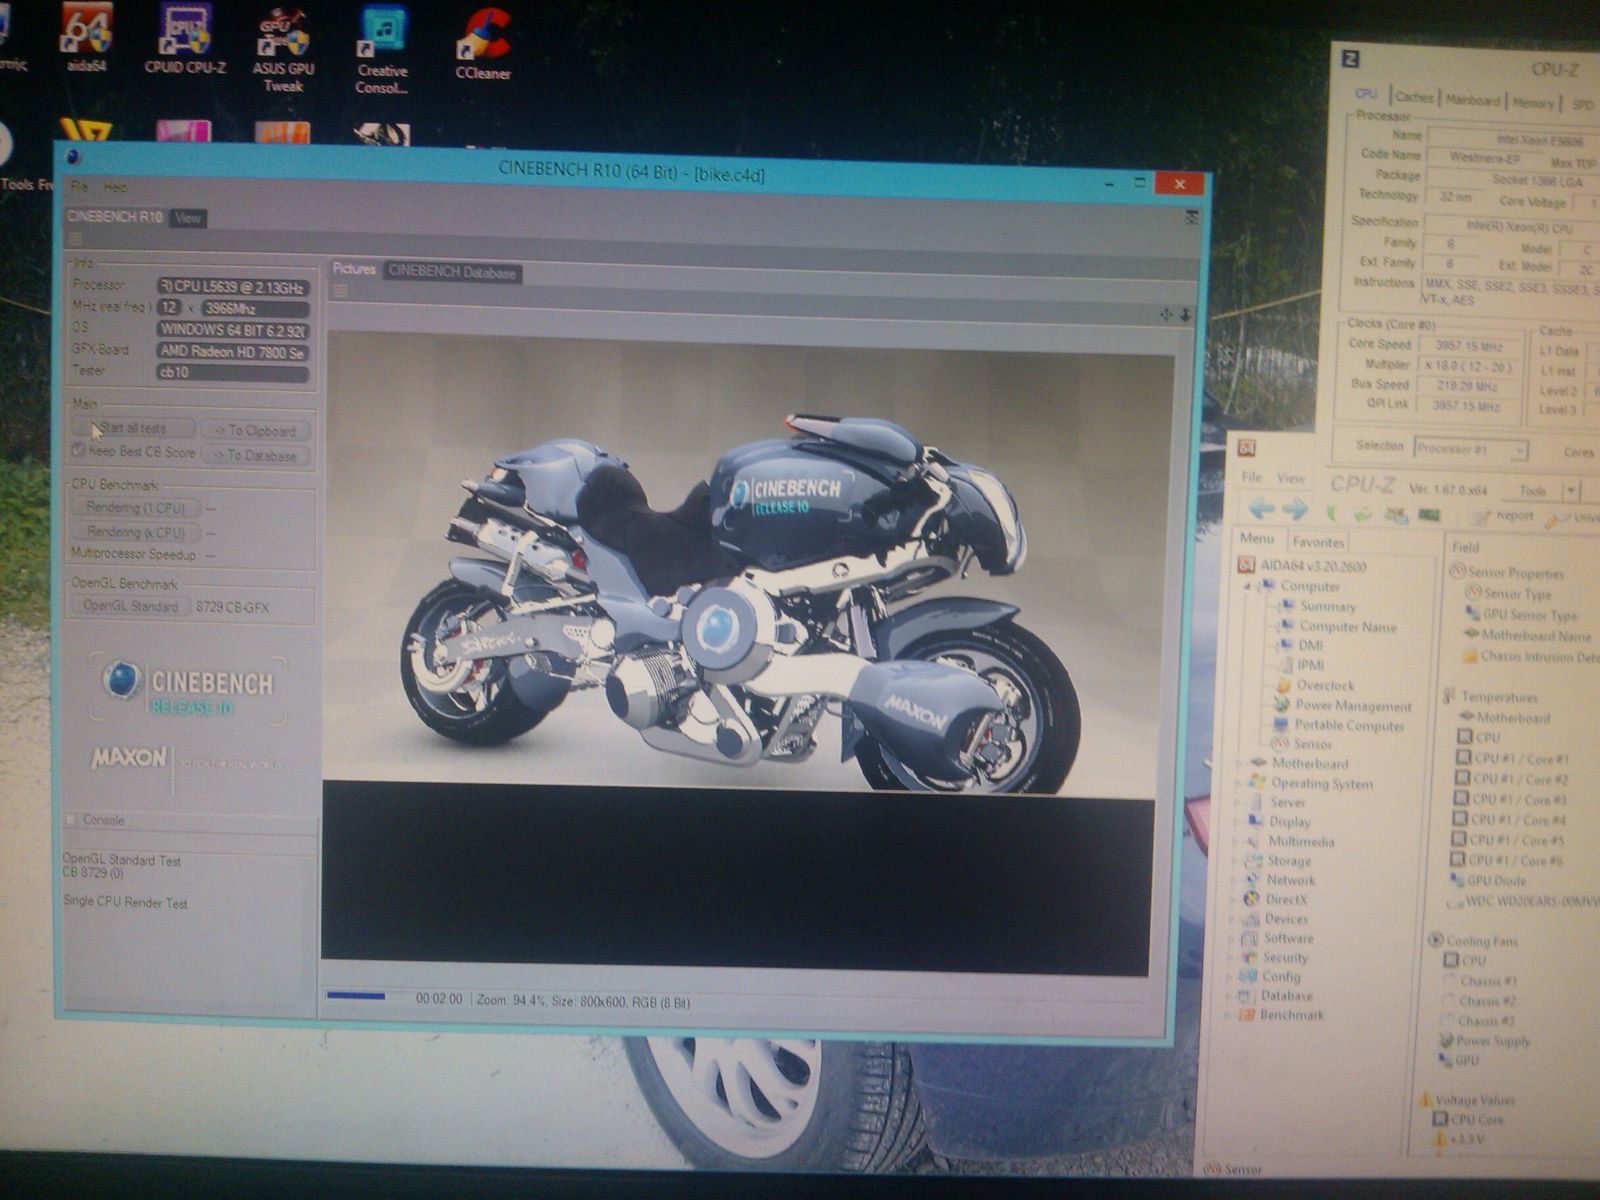Expand the Operating System node in AIDA64
This screenshot has height=1200, width=1600.
click(x=1239, y=783)
